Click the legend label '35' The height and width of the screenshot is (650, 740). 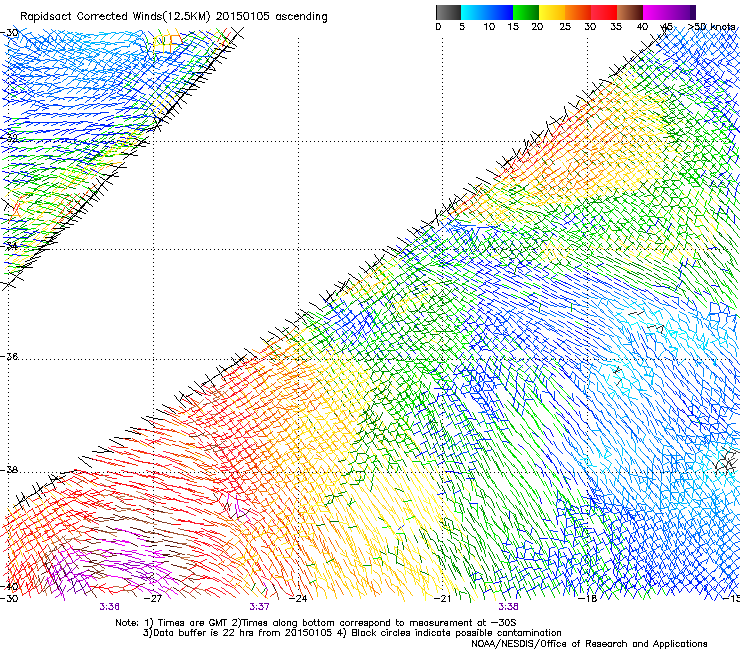pos(616,27)
